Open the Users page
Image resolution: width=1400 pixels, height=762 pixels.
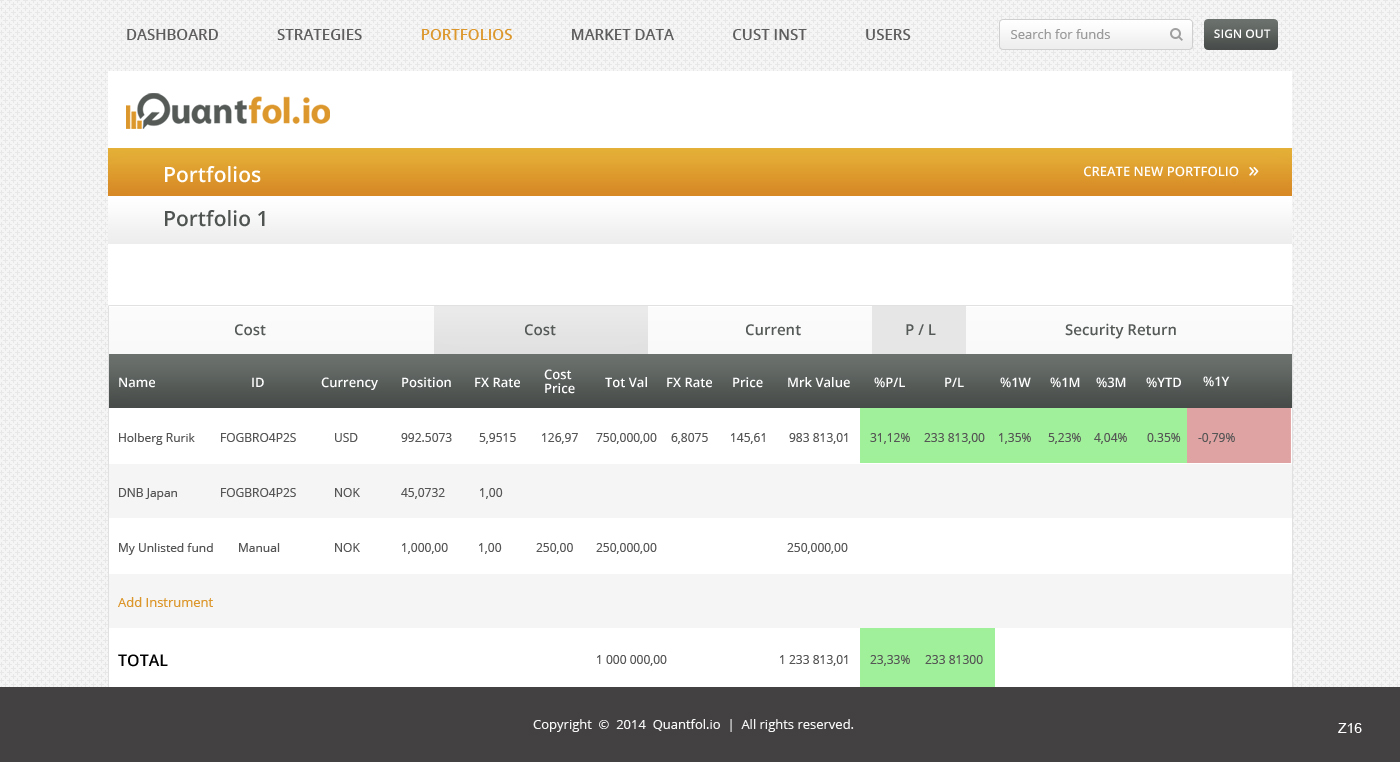tap(887, 35)
